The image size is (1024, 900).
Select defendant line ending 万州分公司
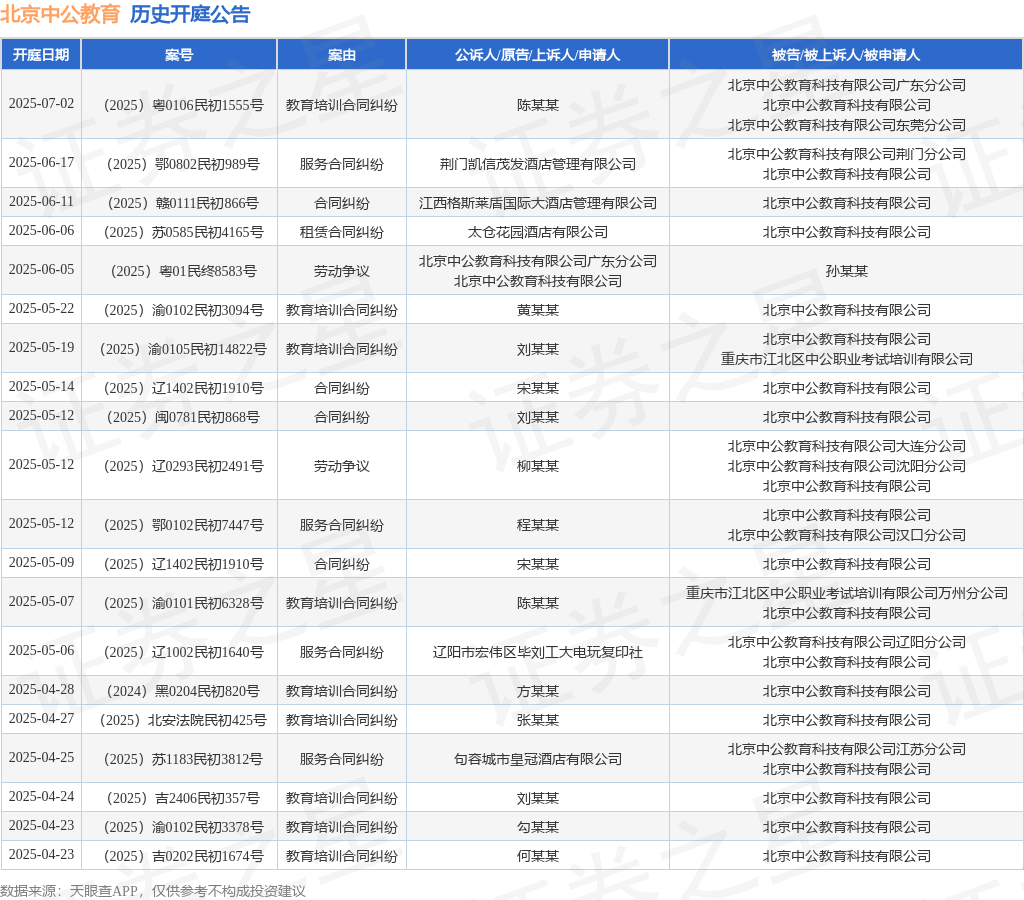846,593
